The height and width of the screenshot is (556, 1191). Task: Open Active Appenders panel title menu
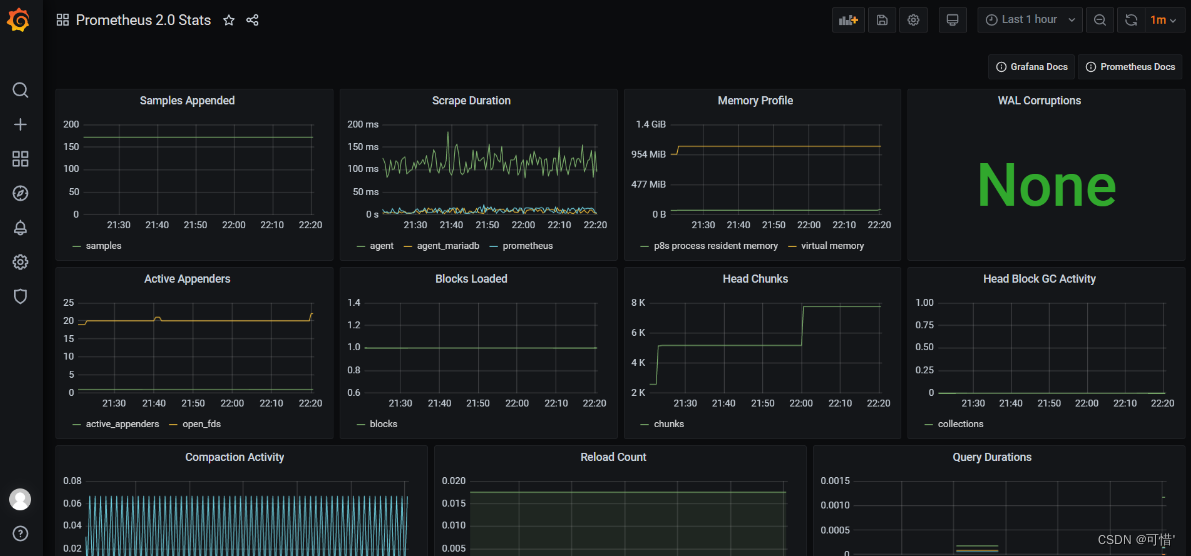(187, 279)
